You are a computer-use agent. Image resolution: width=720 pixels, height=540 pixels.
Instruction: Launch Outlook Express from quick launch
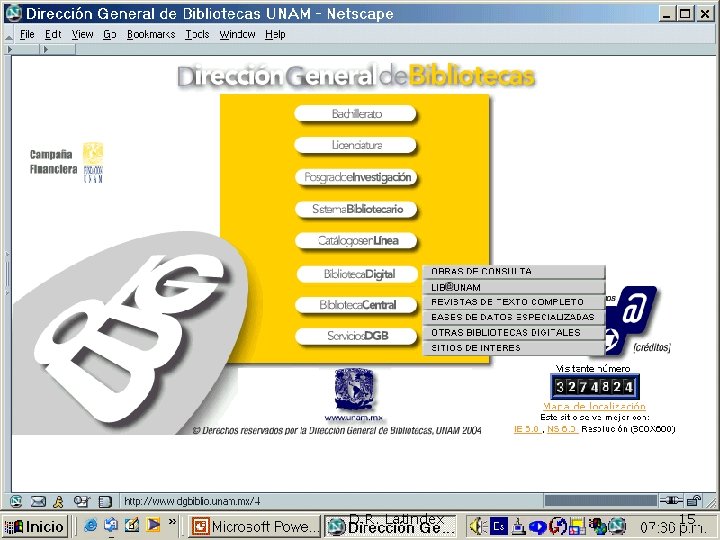[x=111, y=525]
